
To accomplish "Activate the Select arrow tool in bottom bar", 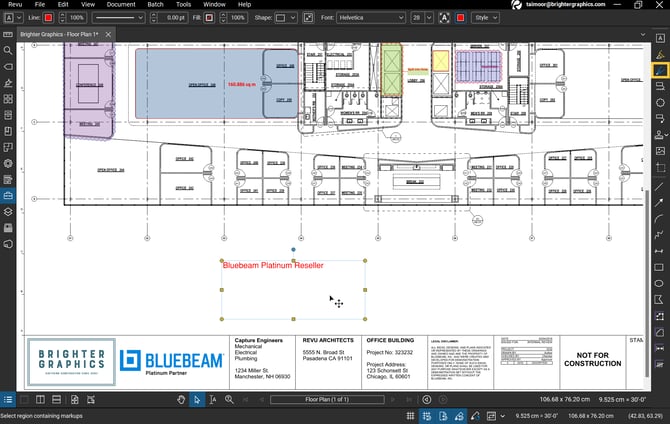I will coord(197,400).
